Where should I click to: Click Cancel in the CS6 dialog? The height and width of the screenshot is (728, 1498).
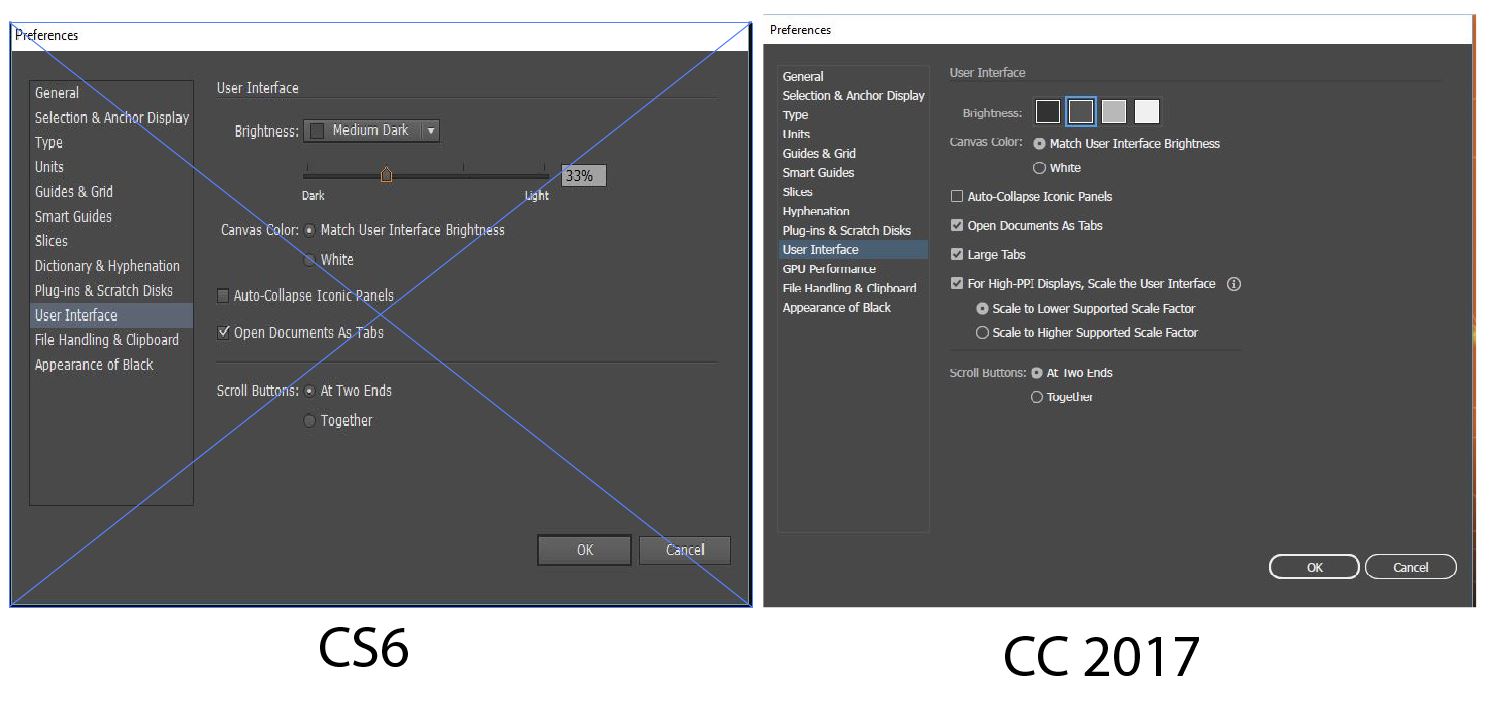(685, 550)
